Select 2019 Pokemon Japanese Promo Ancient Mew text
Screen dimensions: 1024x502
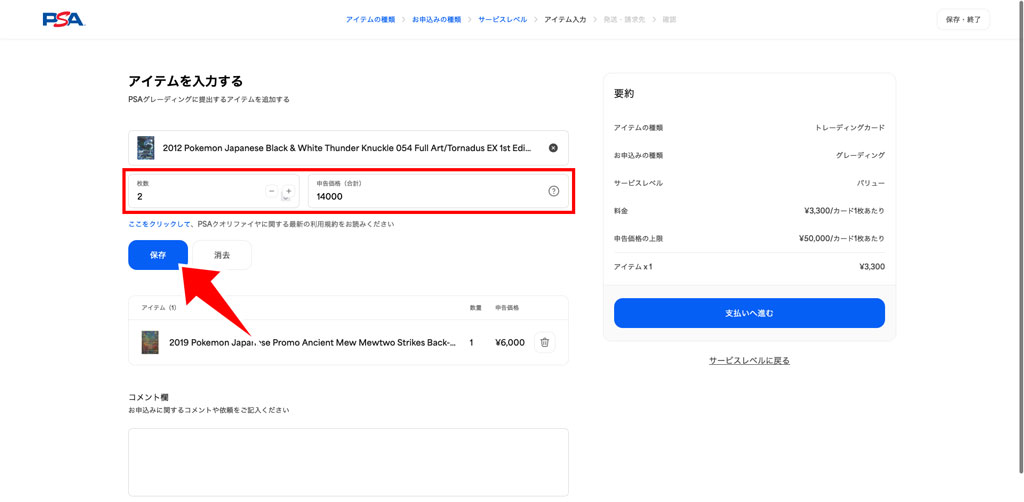coord(312,342)
